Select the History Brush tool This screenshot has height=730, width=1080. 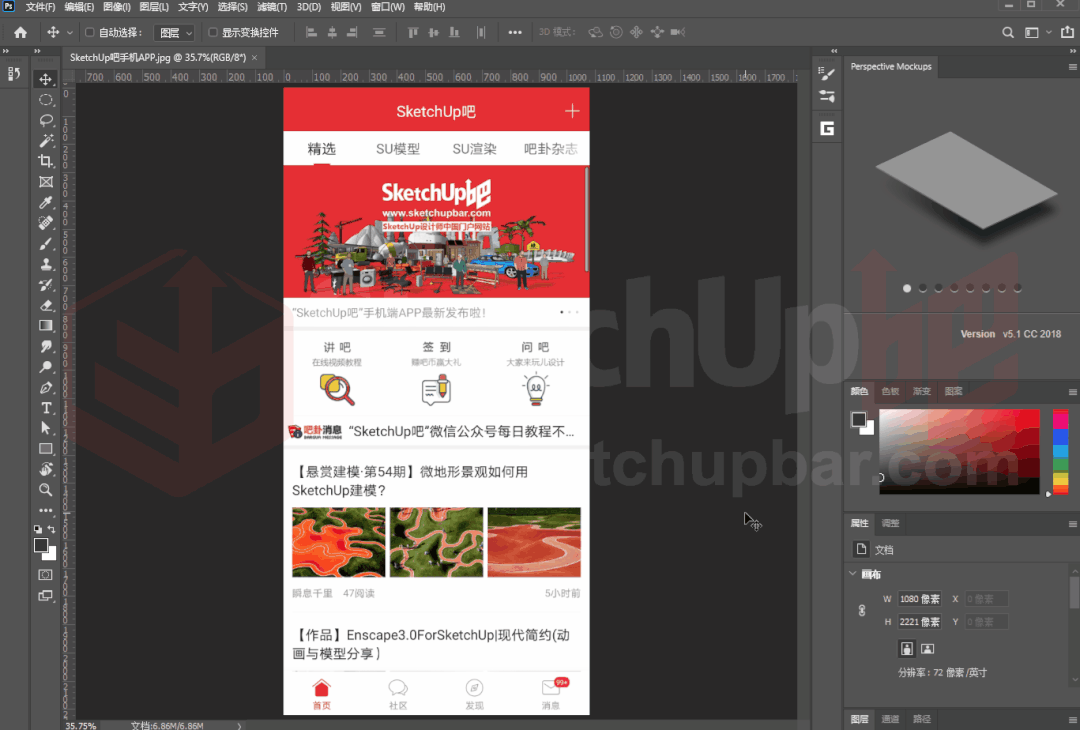click(x=45, y=284)
